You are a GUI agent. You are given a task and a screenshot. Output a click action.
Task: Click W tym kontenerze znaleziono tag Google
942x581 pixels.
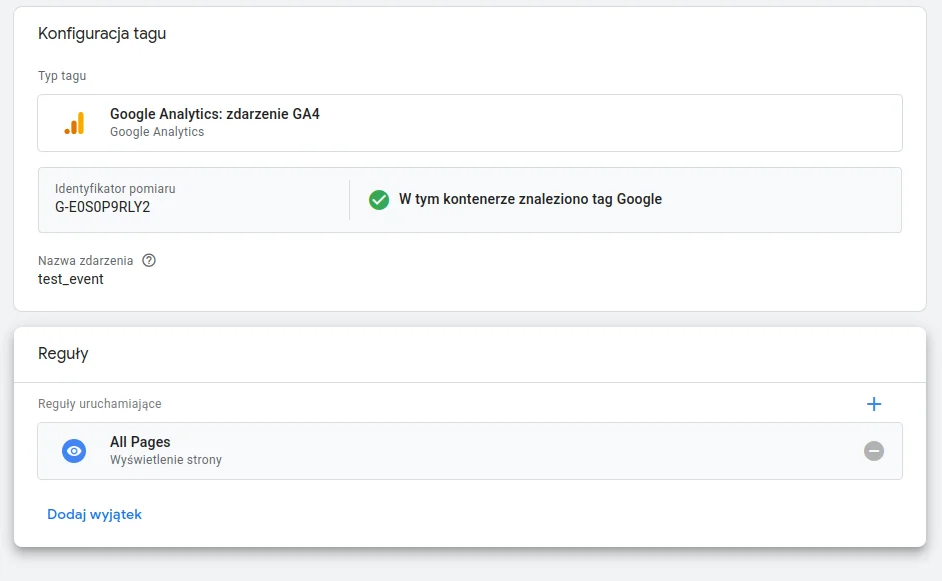point(530,199)
